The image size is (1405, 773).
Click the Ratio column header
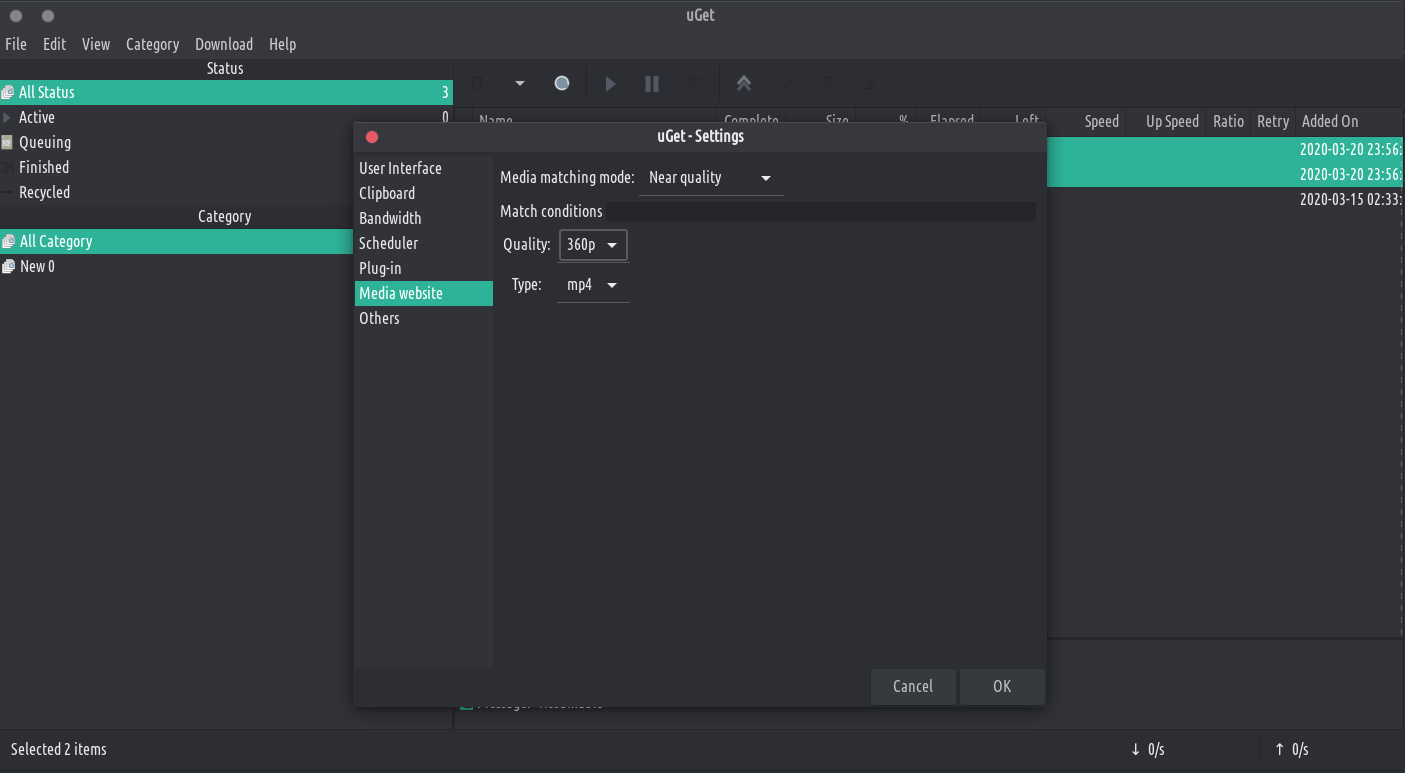coord(1229,121)
